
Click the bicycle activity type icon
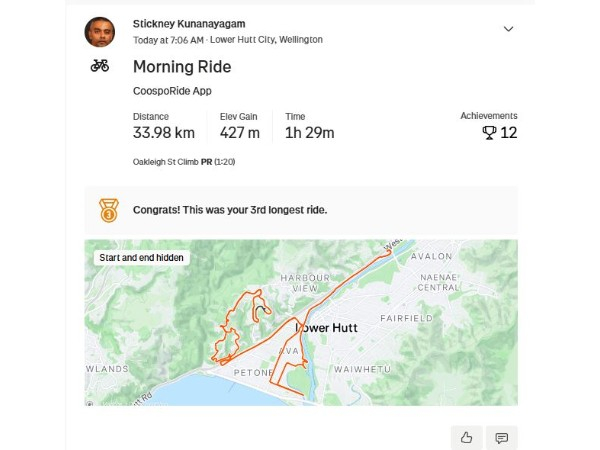pos(99,66)
